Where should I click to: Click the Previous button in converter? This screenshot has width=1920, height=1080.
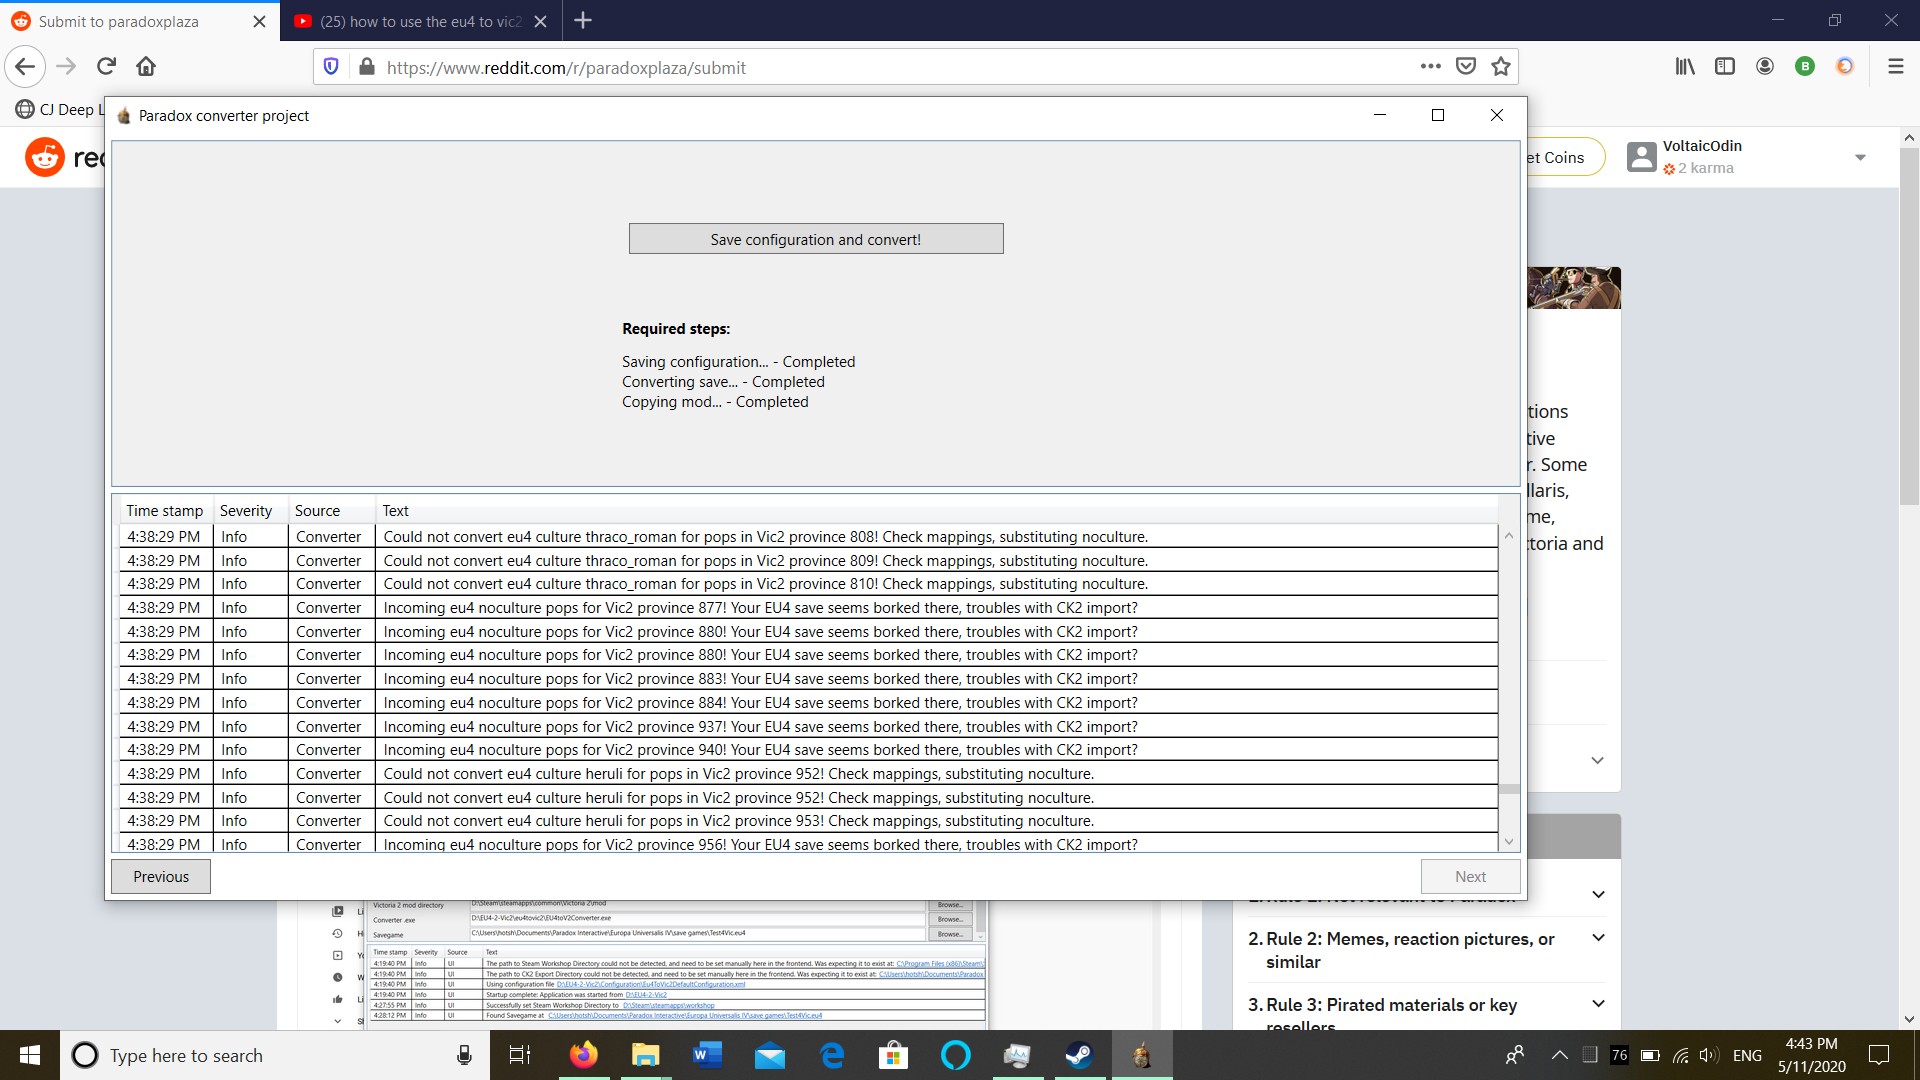point(161,877)
